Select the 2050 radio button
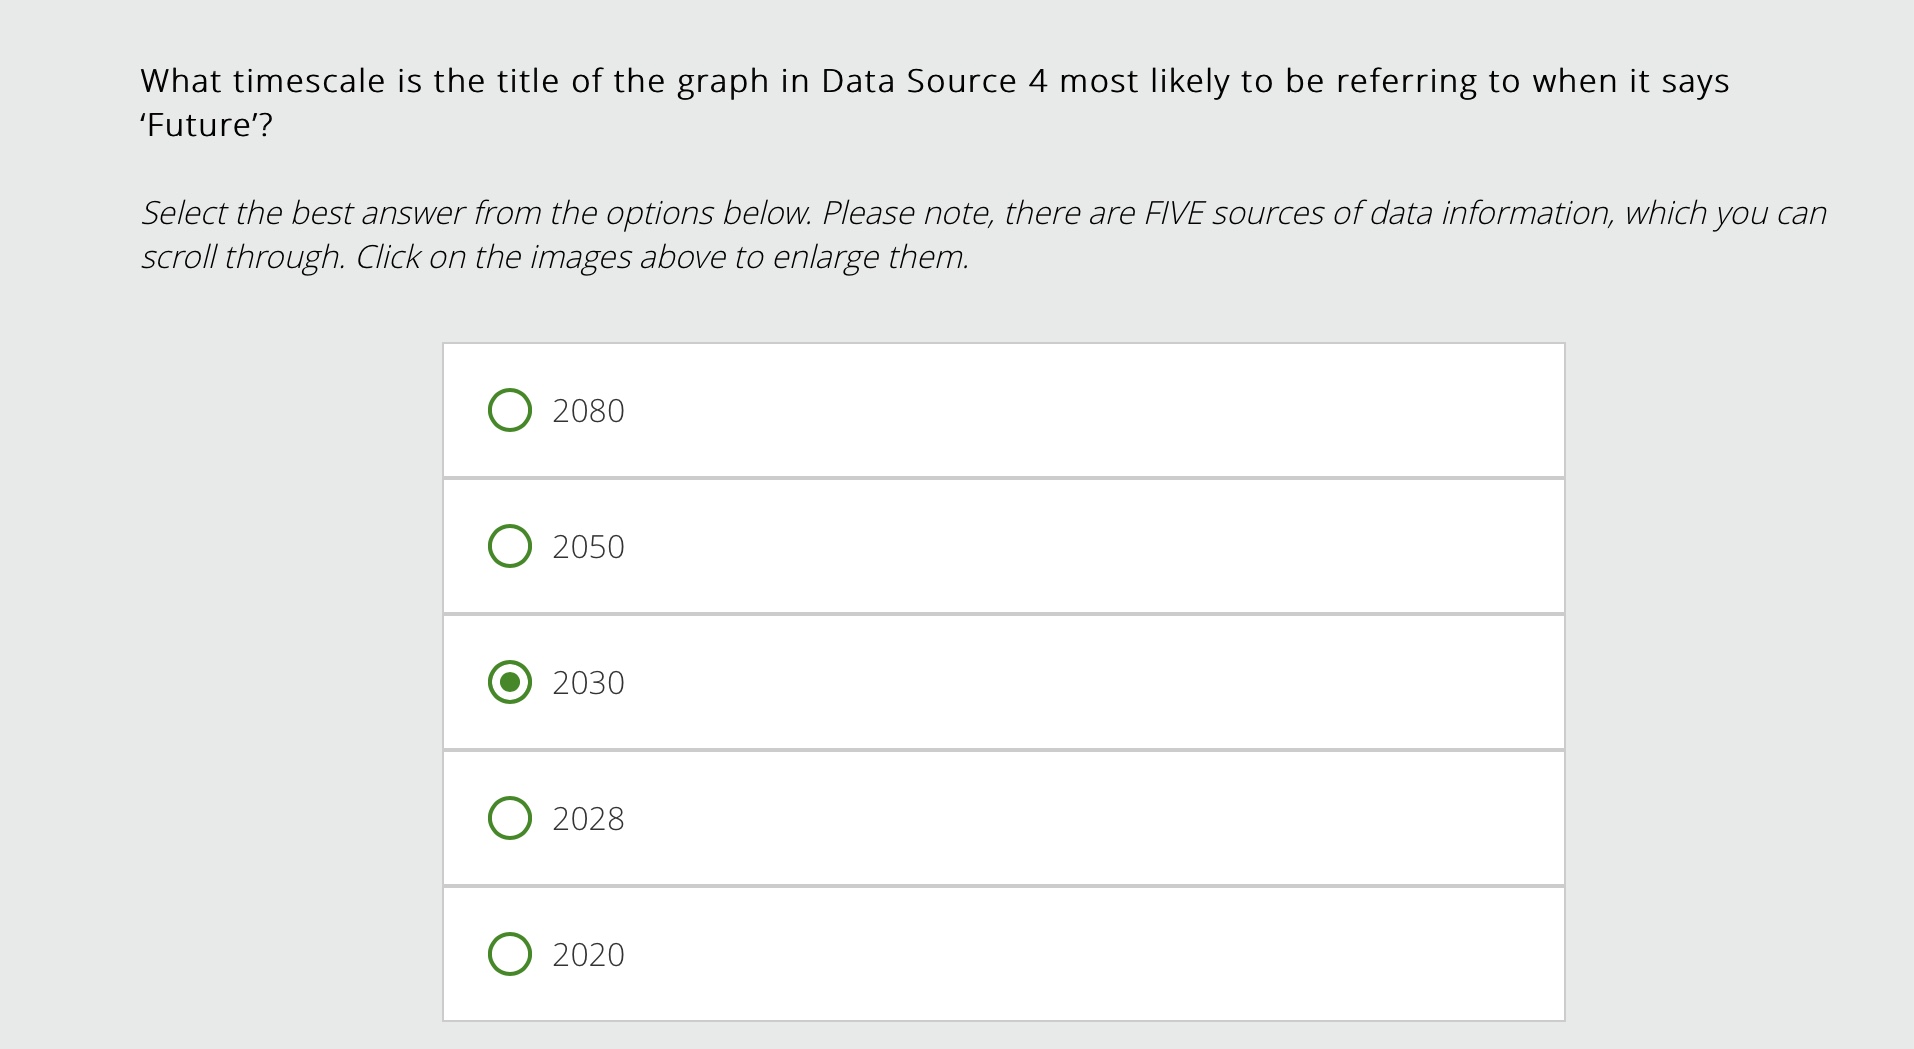Image resolution: width=1914 pixels, height=1049 pixels. (x=509, y=546)
